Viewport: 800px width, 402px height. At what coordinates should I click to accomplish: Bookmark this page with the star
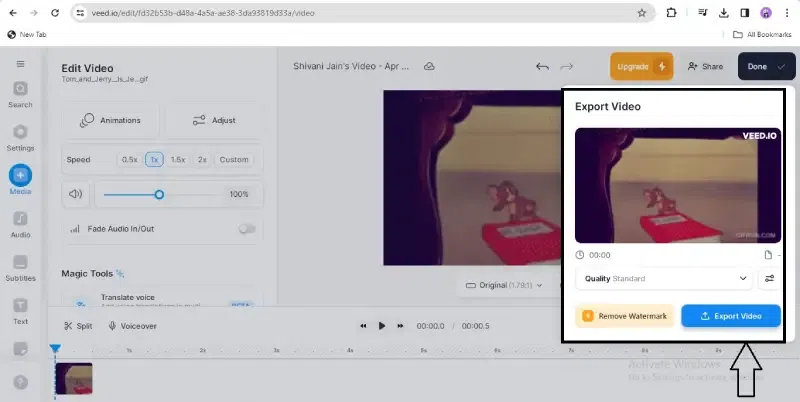[x=642, y=13]
